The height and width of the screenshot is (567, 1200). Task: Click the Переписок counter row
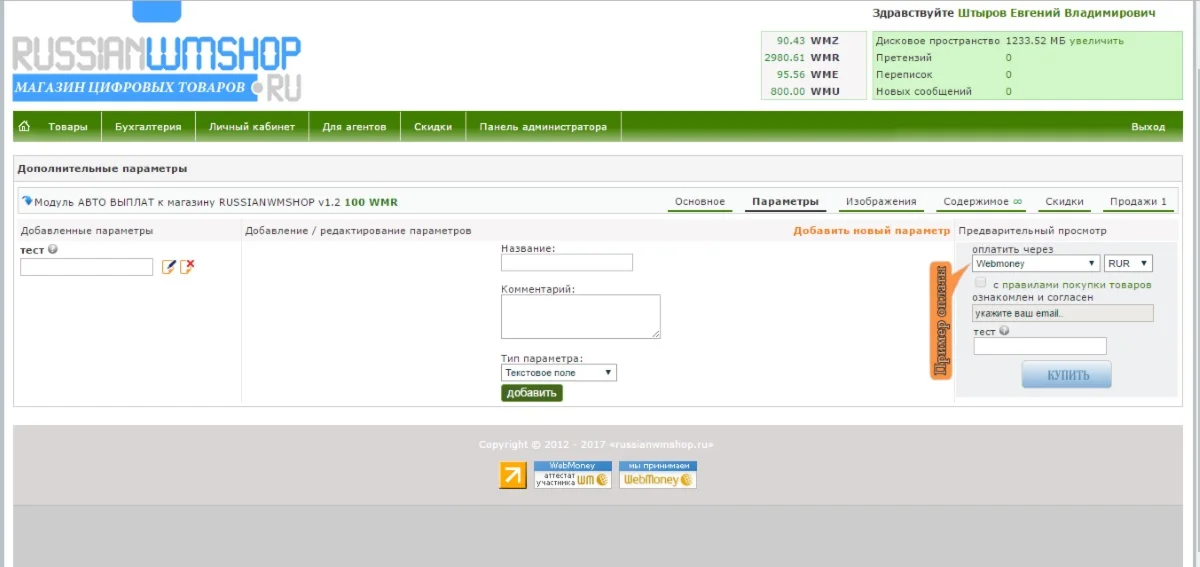point(944,75)
